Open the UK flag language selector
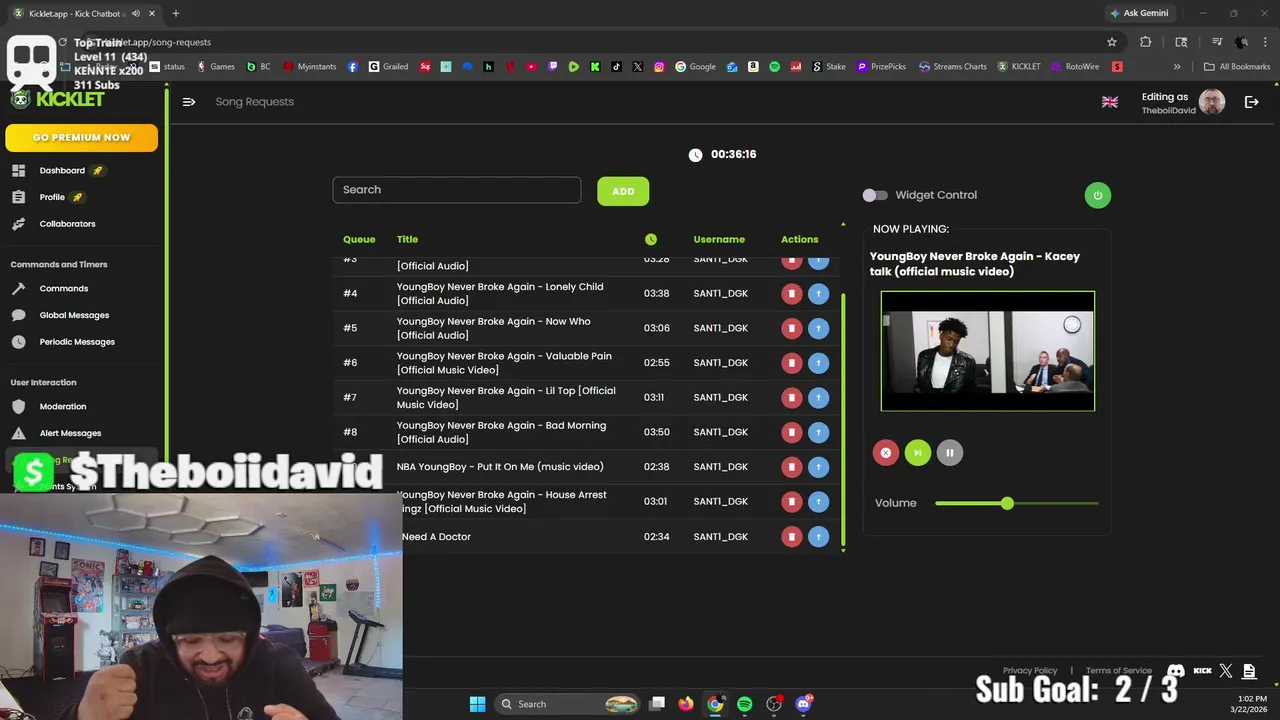The image size is (1280, 720). pyautogui.click(x=1110, y=102)
